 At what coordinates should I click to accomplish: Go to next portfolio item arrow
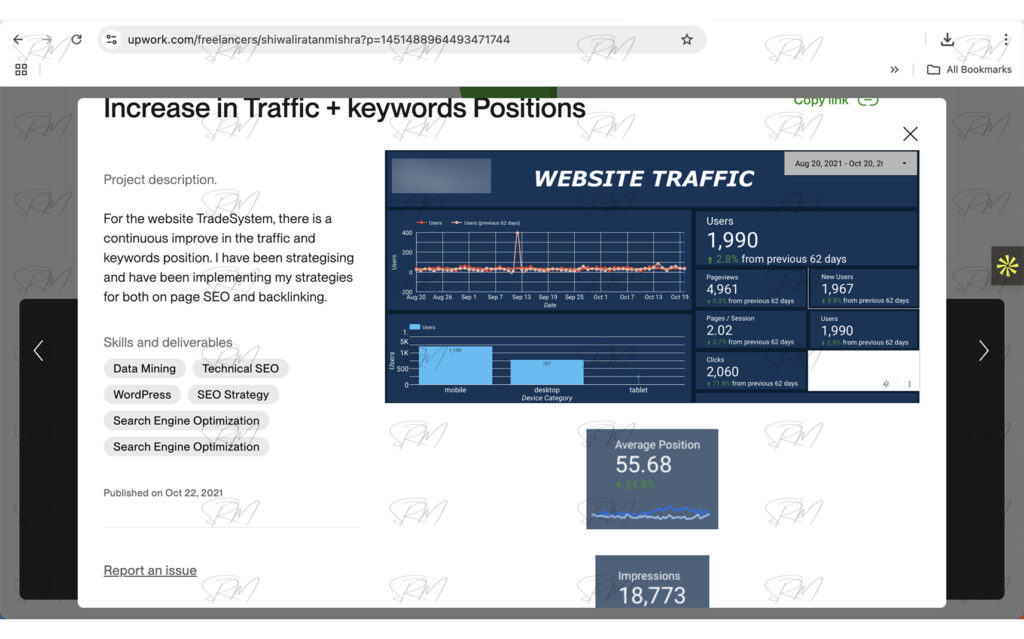pyautogui.click(x=984, y=351)
